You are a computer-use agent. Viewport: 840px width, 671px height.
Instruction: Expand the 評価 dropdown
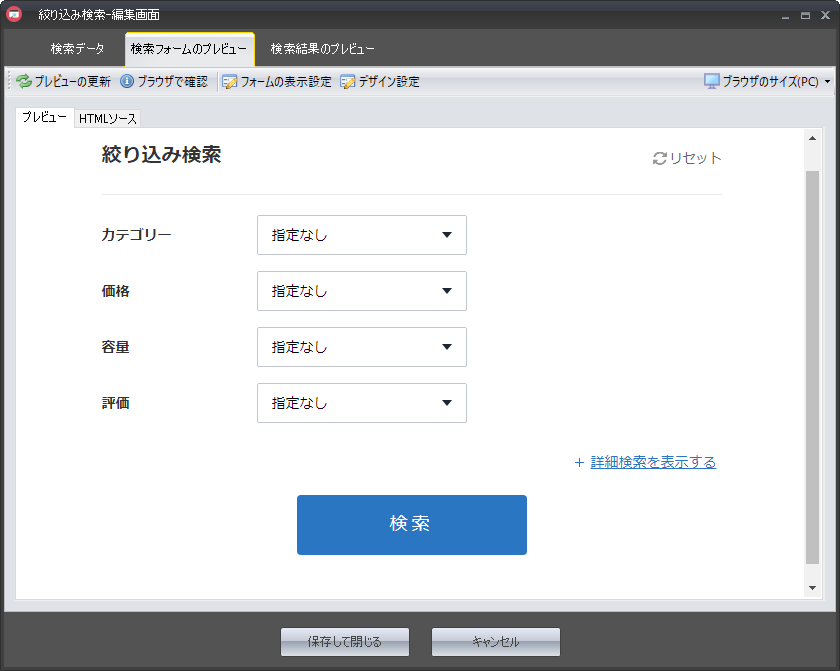click(361, 403)
